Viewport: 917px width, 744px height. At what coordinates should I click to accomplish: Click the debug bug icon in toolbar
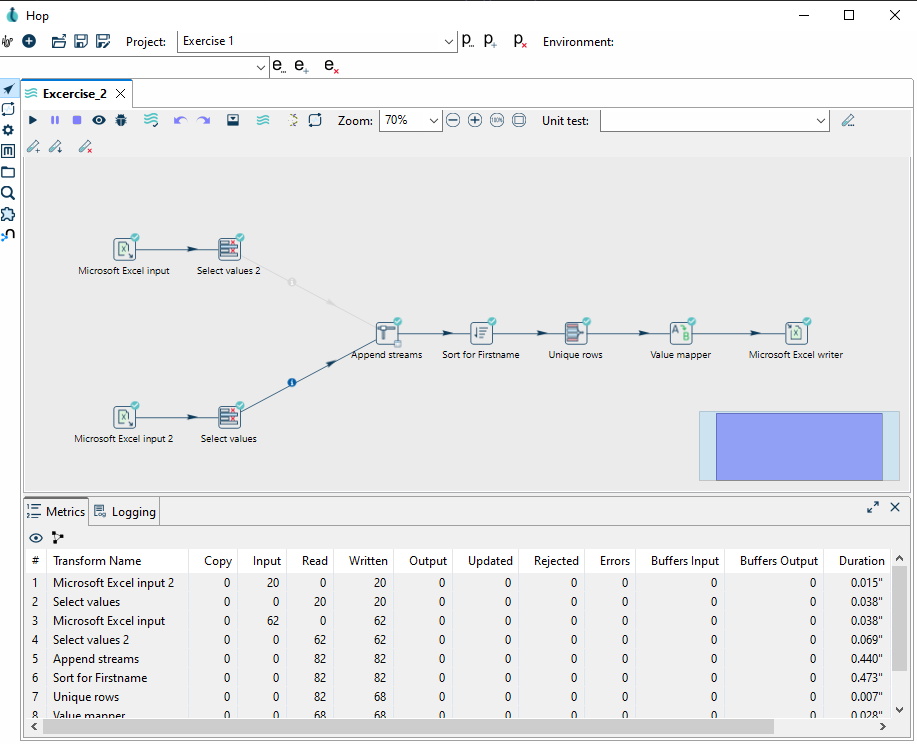(x=121, y=120)
